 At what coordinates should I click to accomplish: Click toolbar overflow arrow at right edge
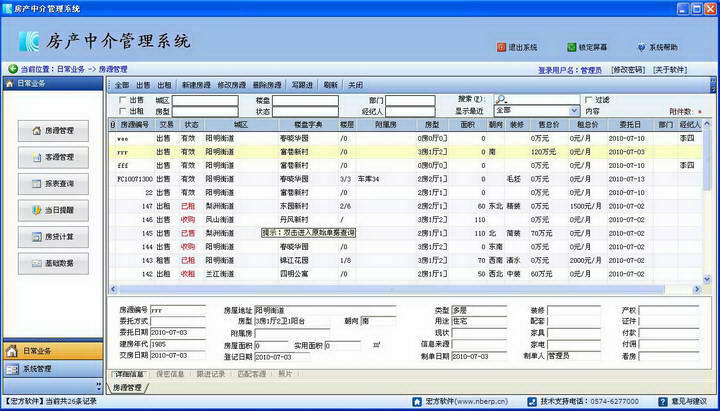(x=713, y=84)
